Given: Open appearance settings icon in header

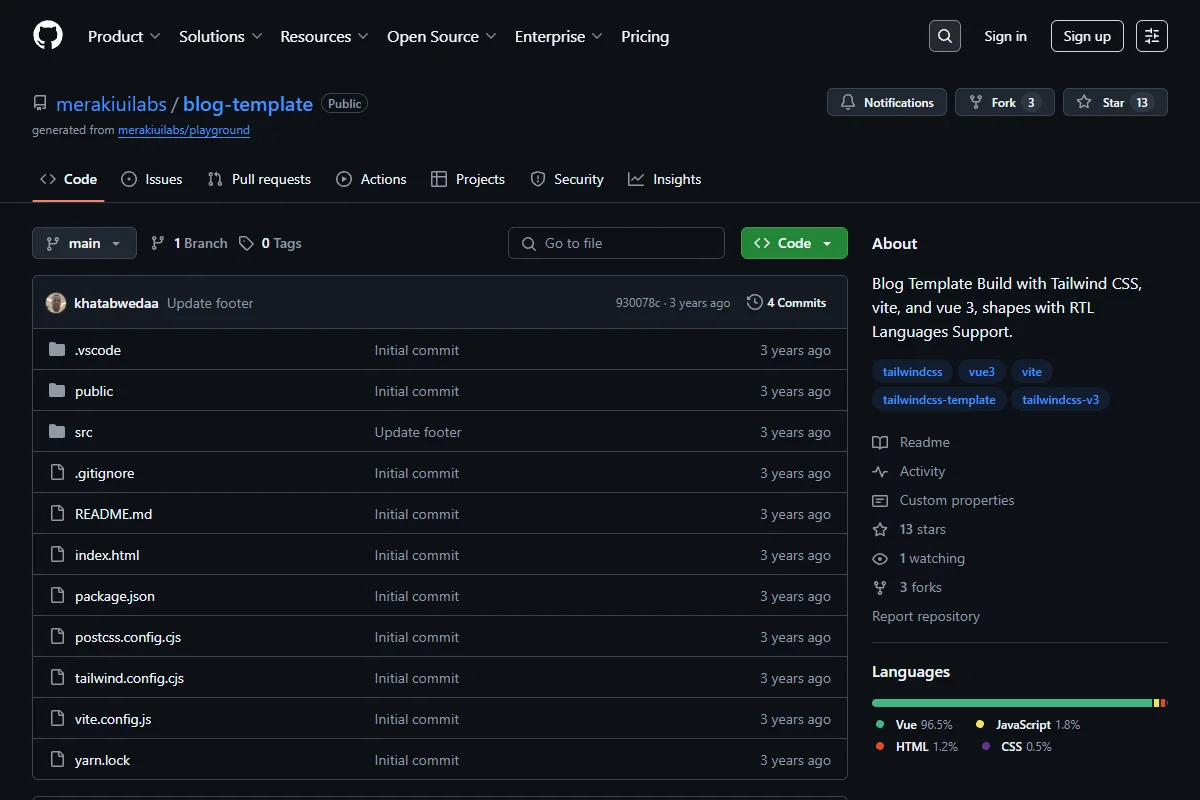Looking at the screenshot, I should click(1152, 36).
